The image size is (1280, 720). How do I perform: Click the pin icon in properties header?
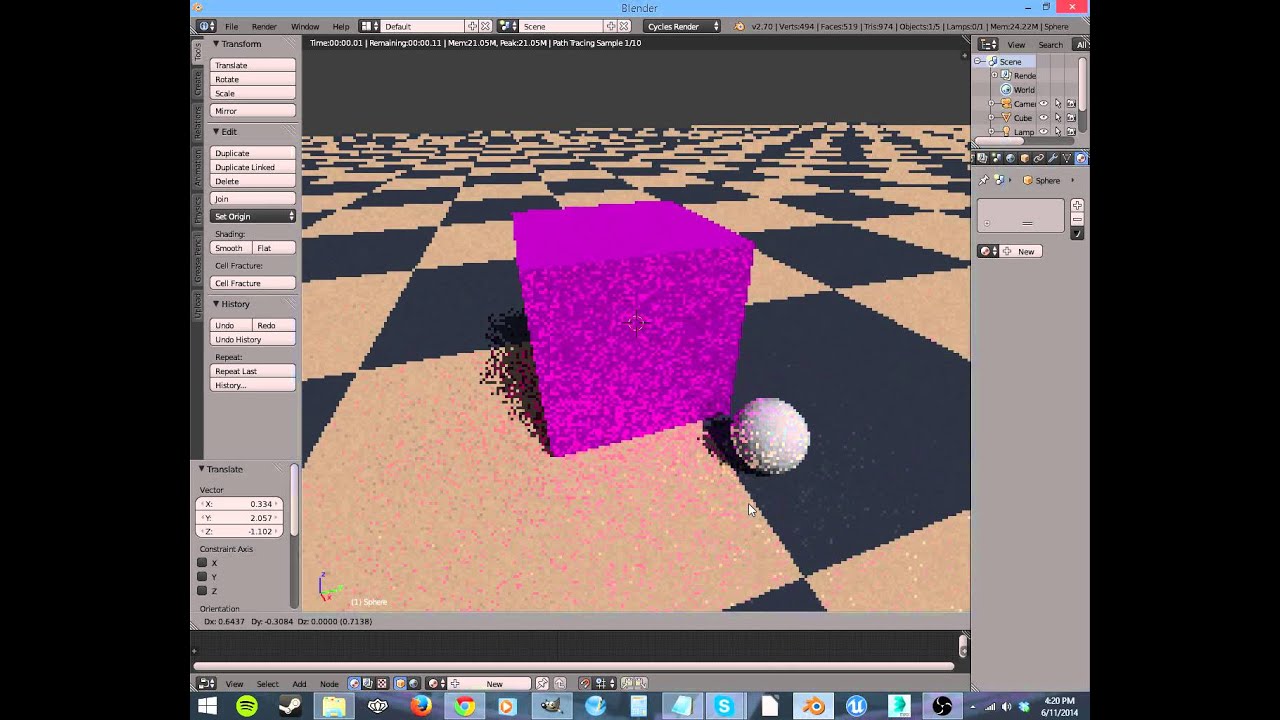click(x=983, y=180)
